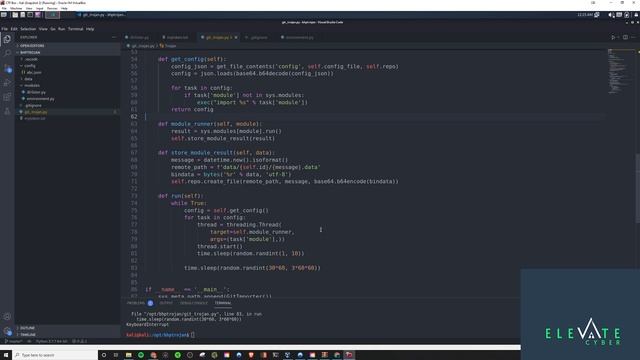This screenshot has height=360, width=640.
Task: Click the code minimap preview
Action: point(620,71)
